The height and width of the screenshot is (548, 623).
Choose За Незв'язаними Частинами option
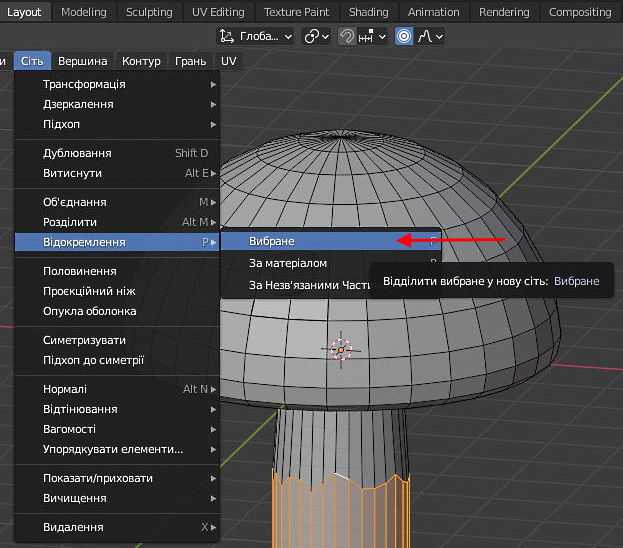click(x=295, y=285)
